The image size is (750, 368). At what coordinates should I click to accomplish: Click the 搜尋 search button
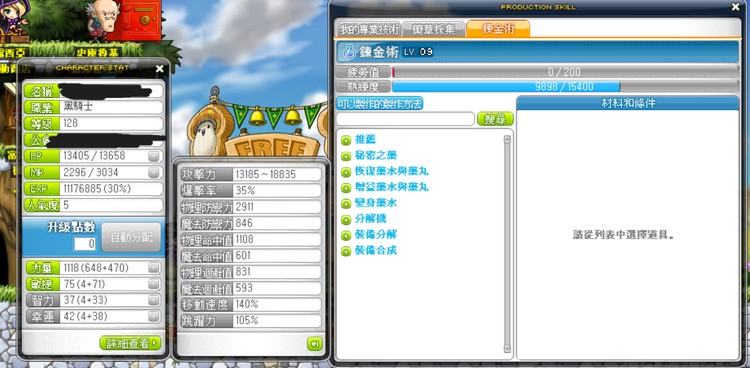495,119
